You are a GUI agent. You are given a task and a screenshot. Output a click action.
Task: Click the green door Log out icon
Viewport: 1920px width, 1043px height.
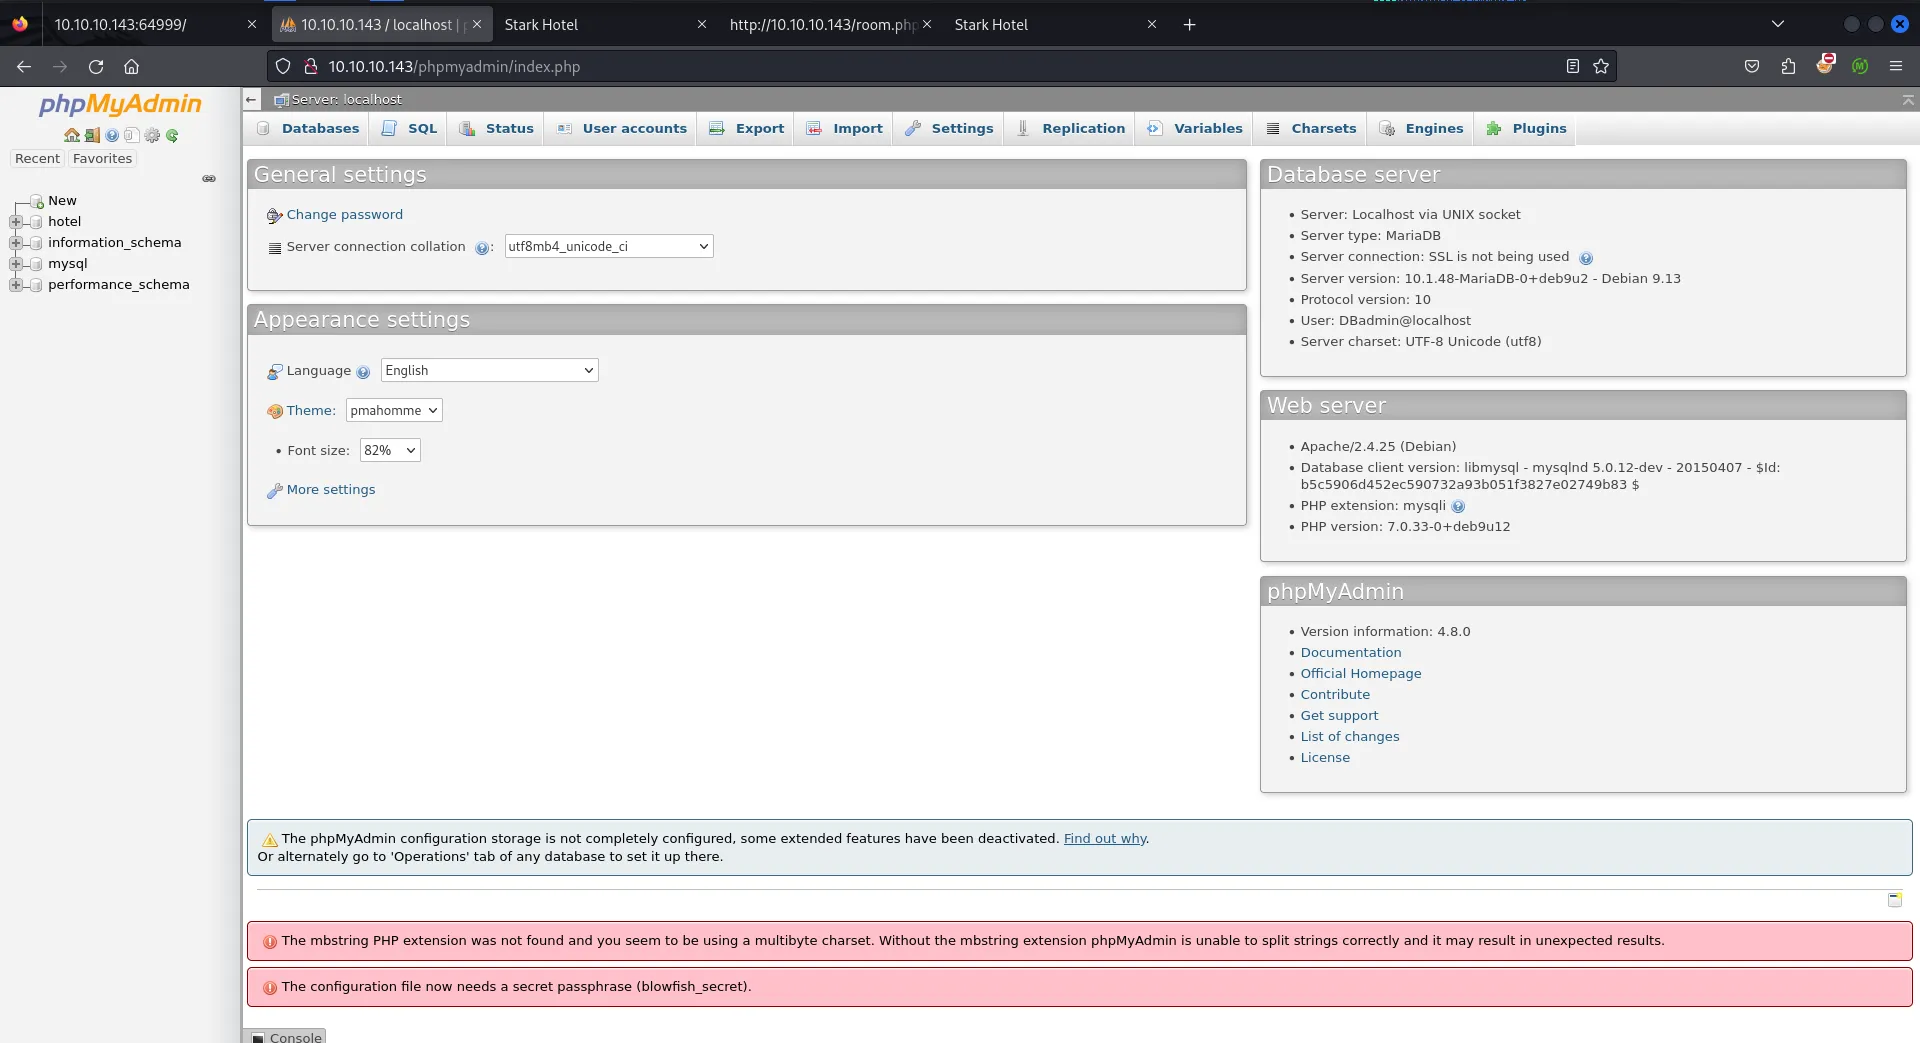[92, 135]
